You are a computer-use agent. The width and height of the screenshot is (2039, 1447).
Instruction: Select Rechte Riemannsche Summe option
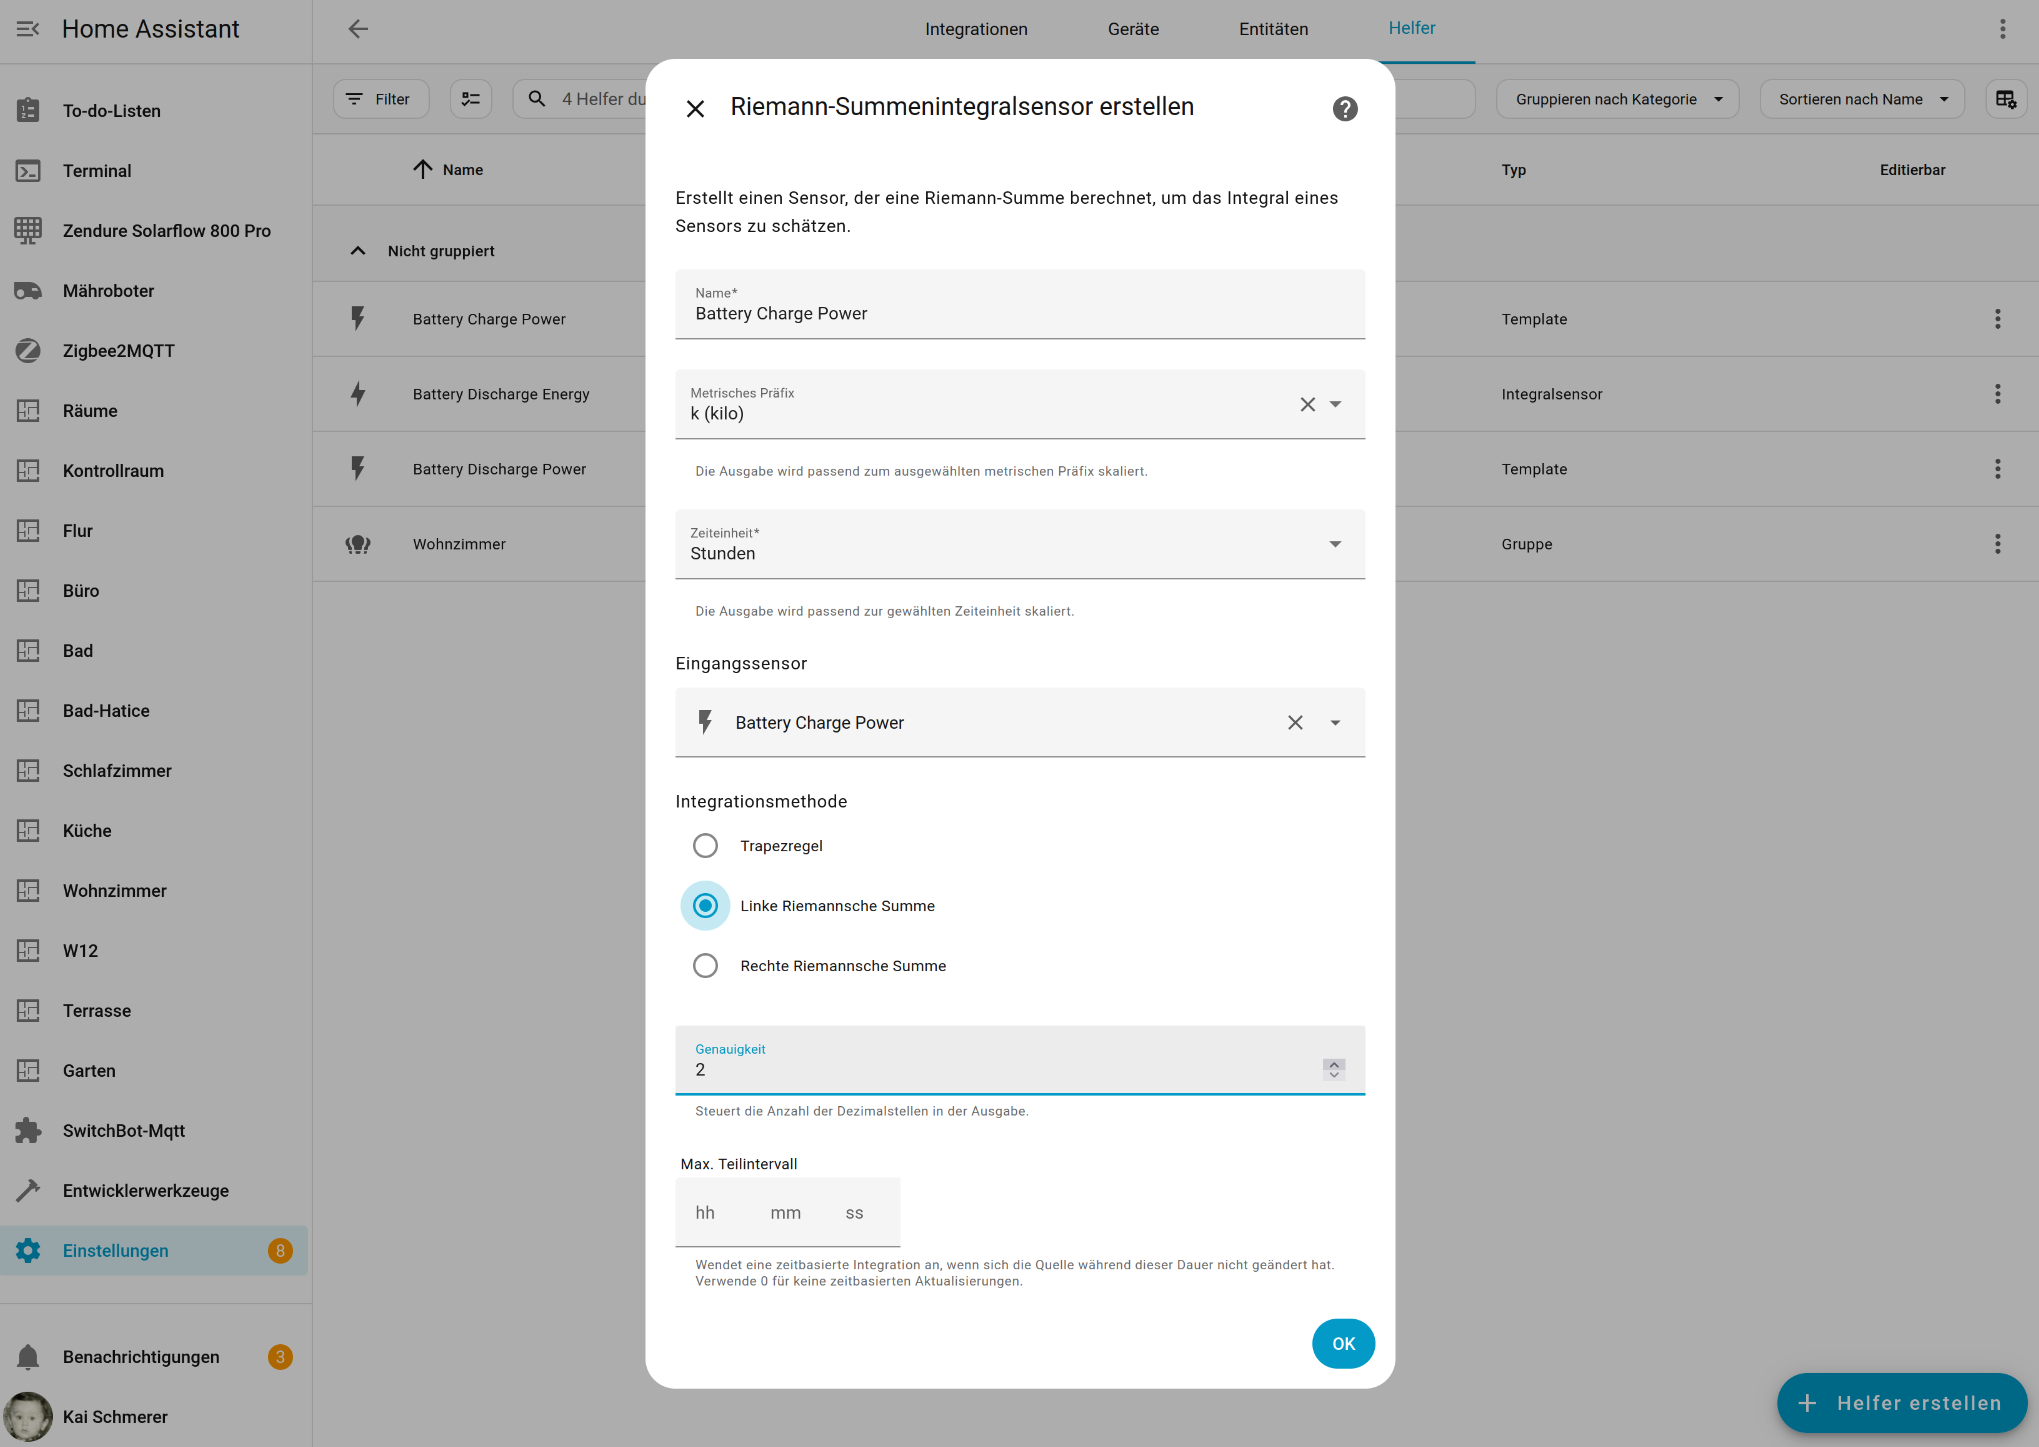(705, 966)
